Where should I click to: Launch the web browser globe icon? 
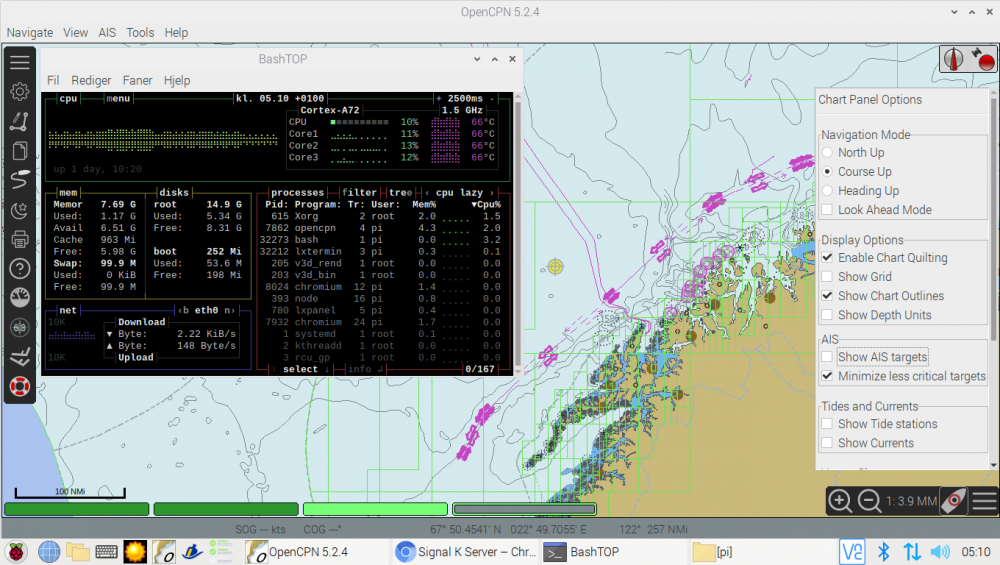48,552
